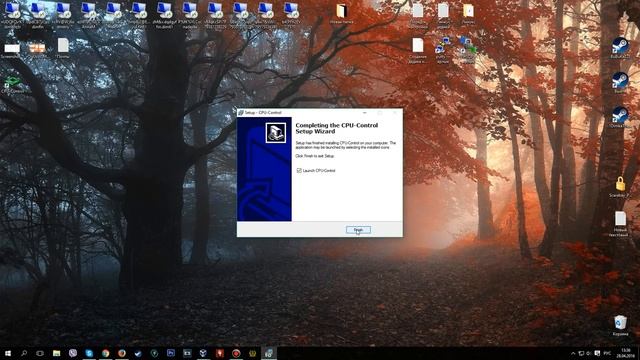Select the Recycle Bin desktop icon
The image size is (640, 360).
pyautogui.click(x=620, y=325)
